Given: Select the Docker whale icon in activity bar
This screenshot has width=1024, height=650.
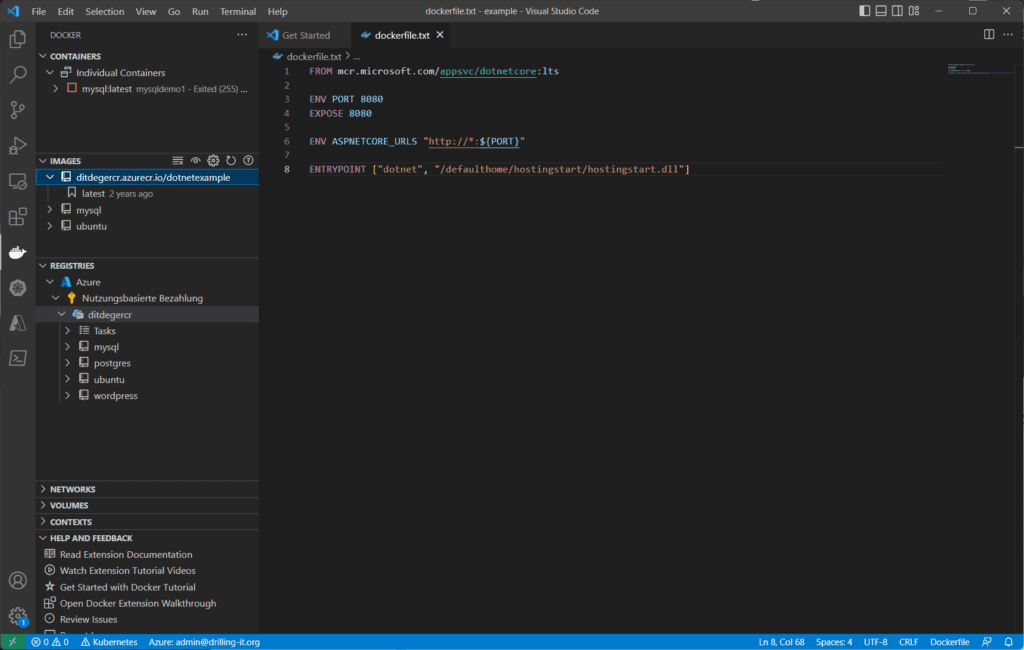Looking at the screenshot, I should [x=18, y=252].
